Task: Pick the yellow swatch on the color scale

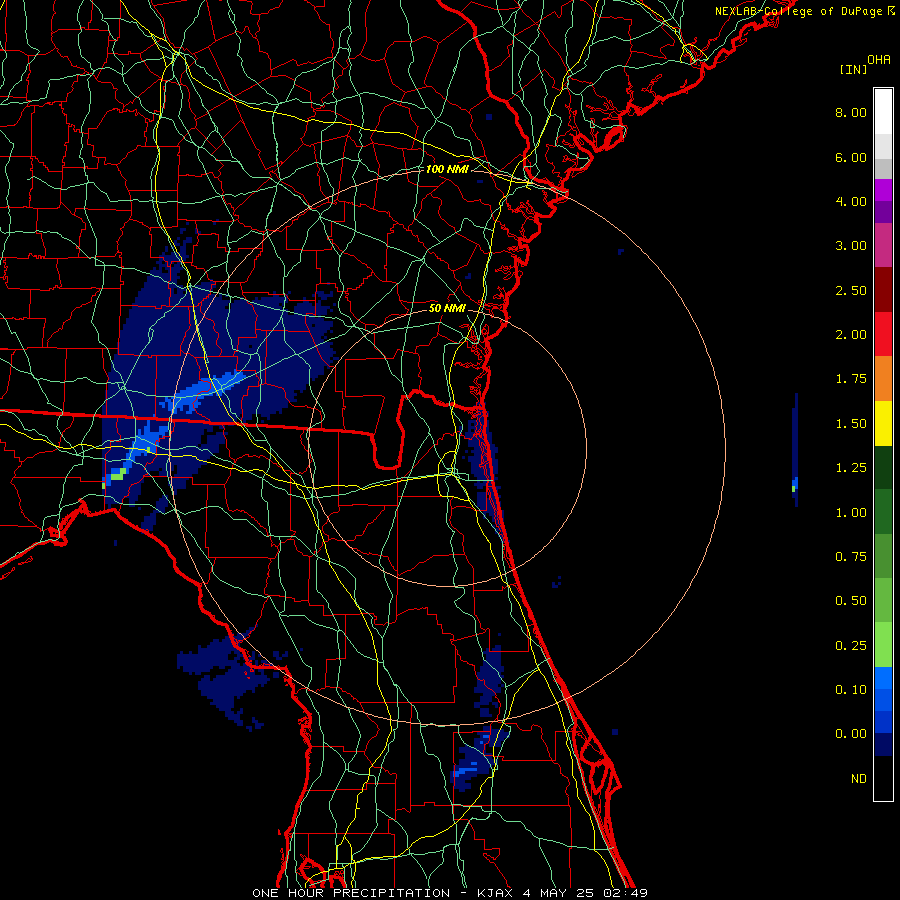Action: (x=883, y=424)
